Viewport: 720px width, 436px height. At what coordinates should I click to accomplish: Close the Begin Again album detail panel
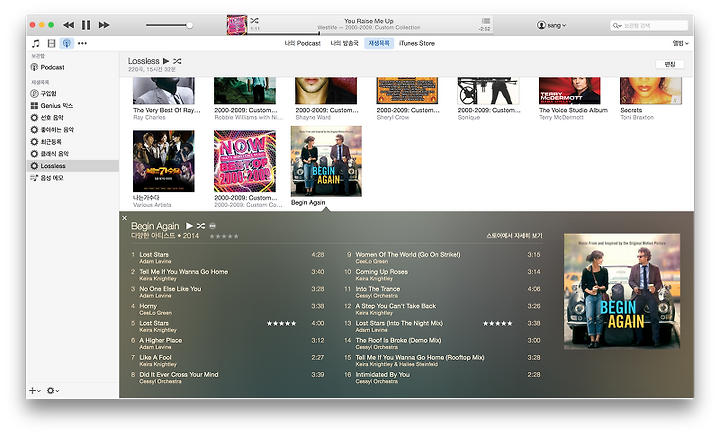tap(124, 218)
